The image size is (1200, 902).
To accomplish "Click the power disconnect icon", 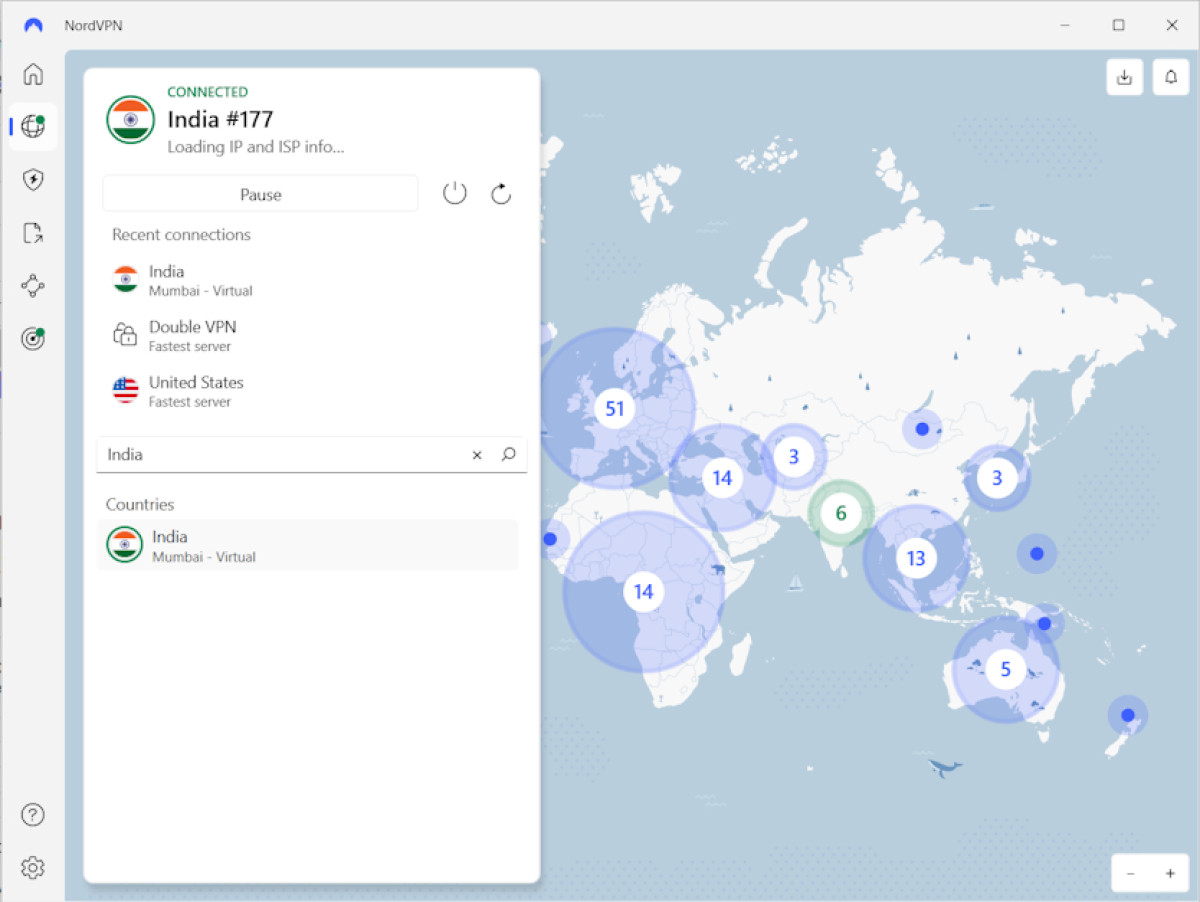I will (455, 194).
